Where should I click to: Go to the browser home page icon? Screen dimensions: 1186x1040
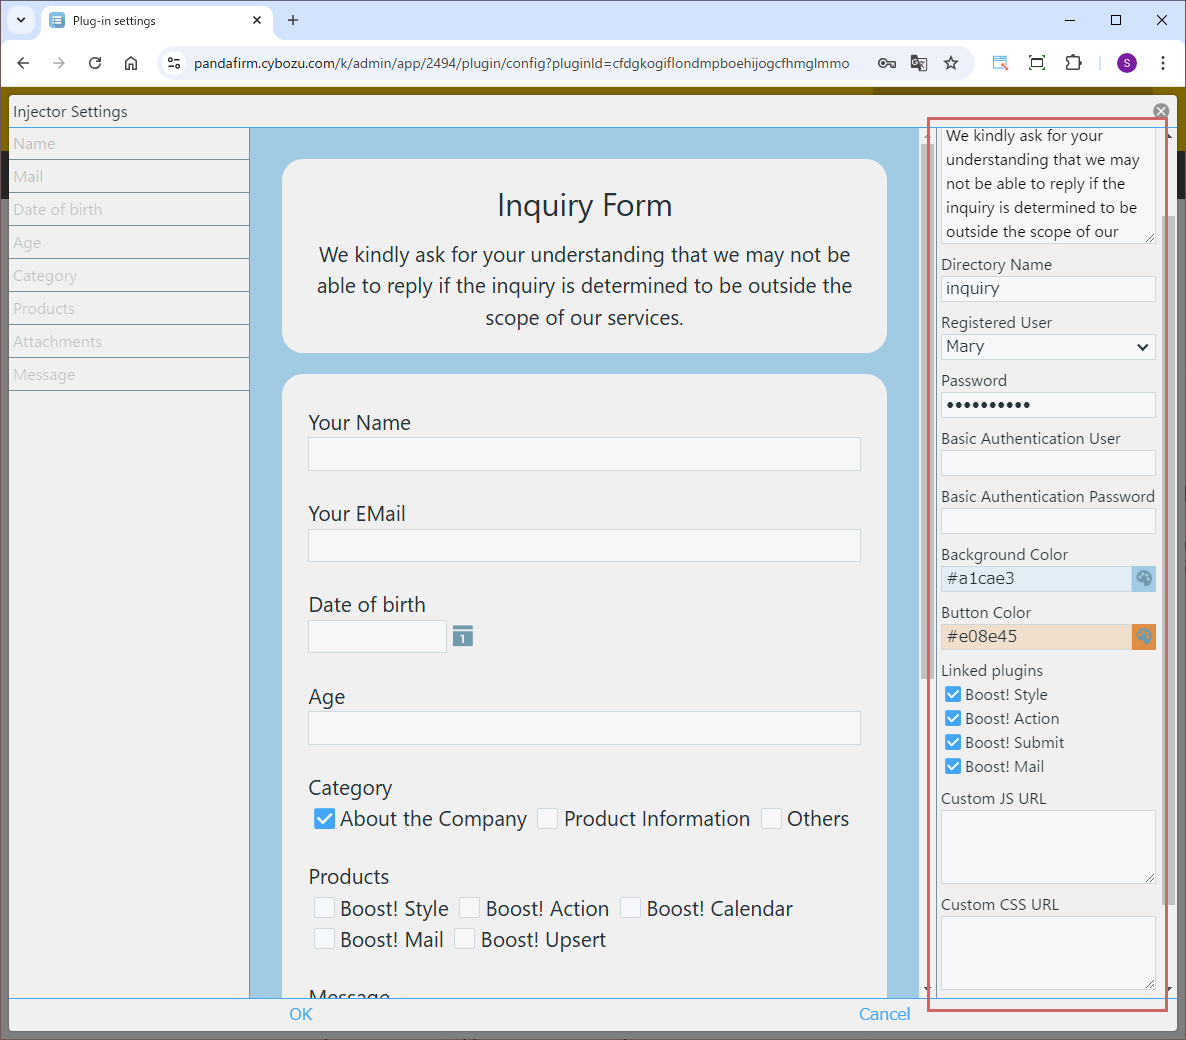(131, 63)
